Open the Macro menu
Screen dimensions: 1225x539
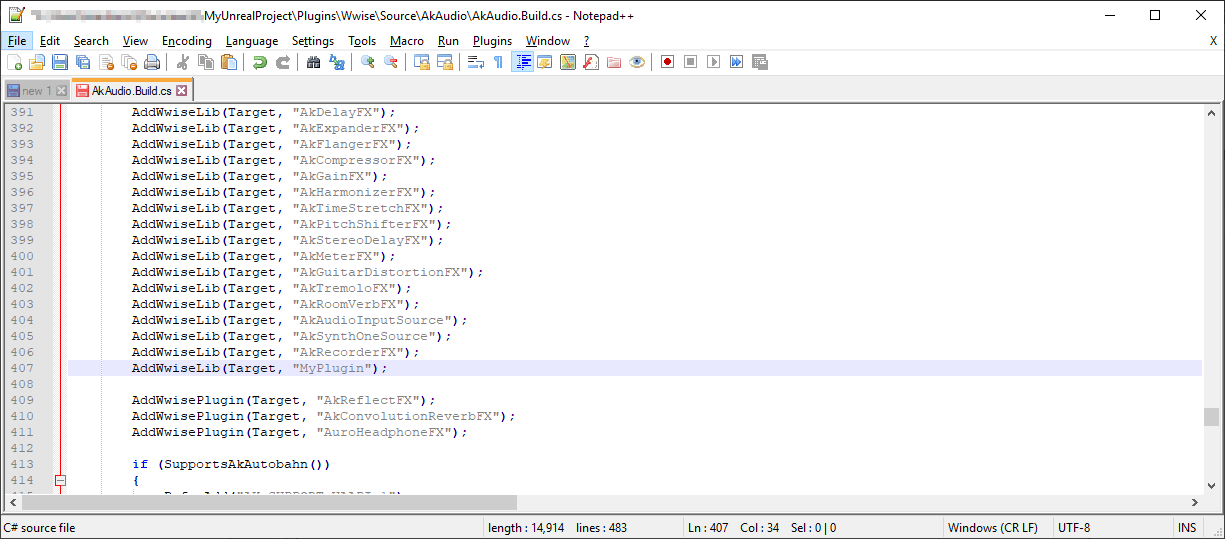(x=407, y=41)
